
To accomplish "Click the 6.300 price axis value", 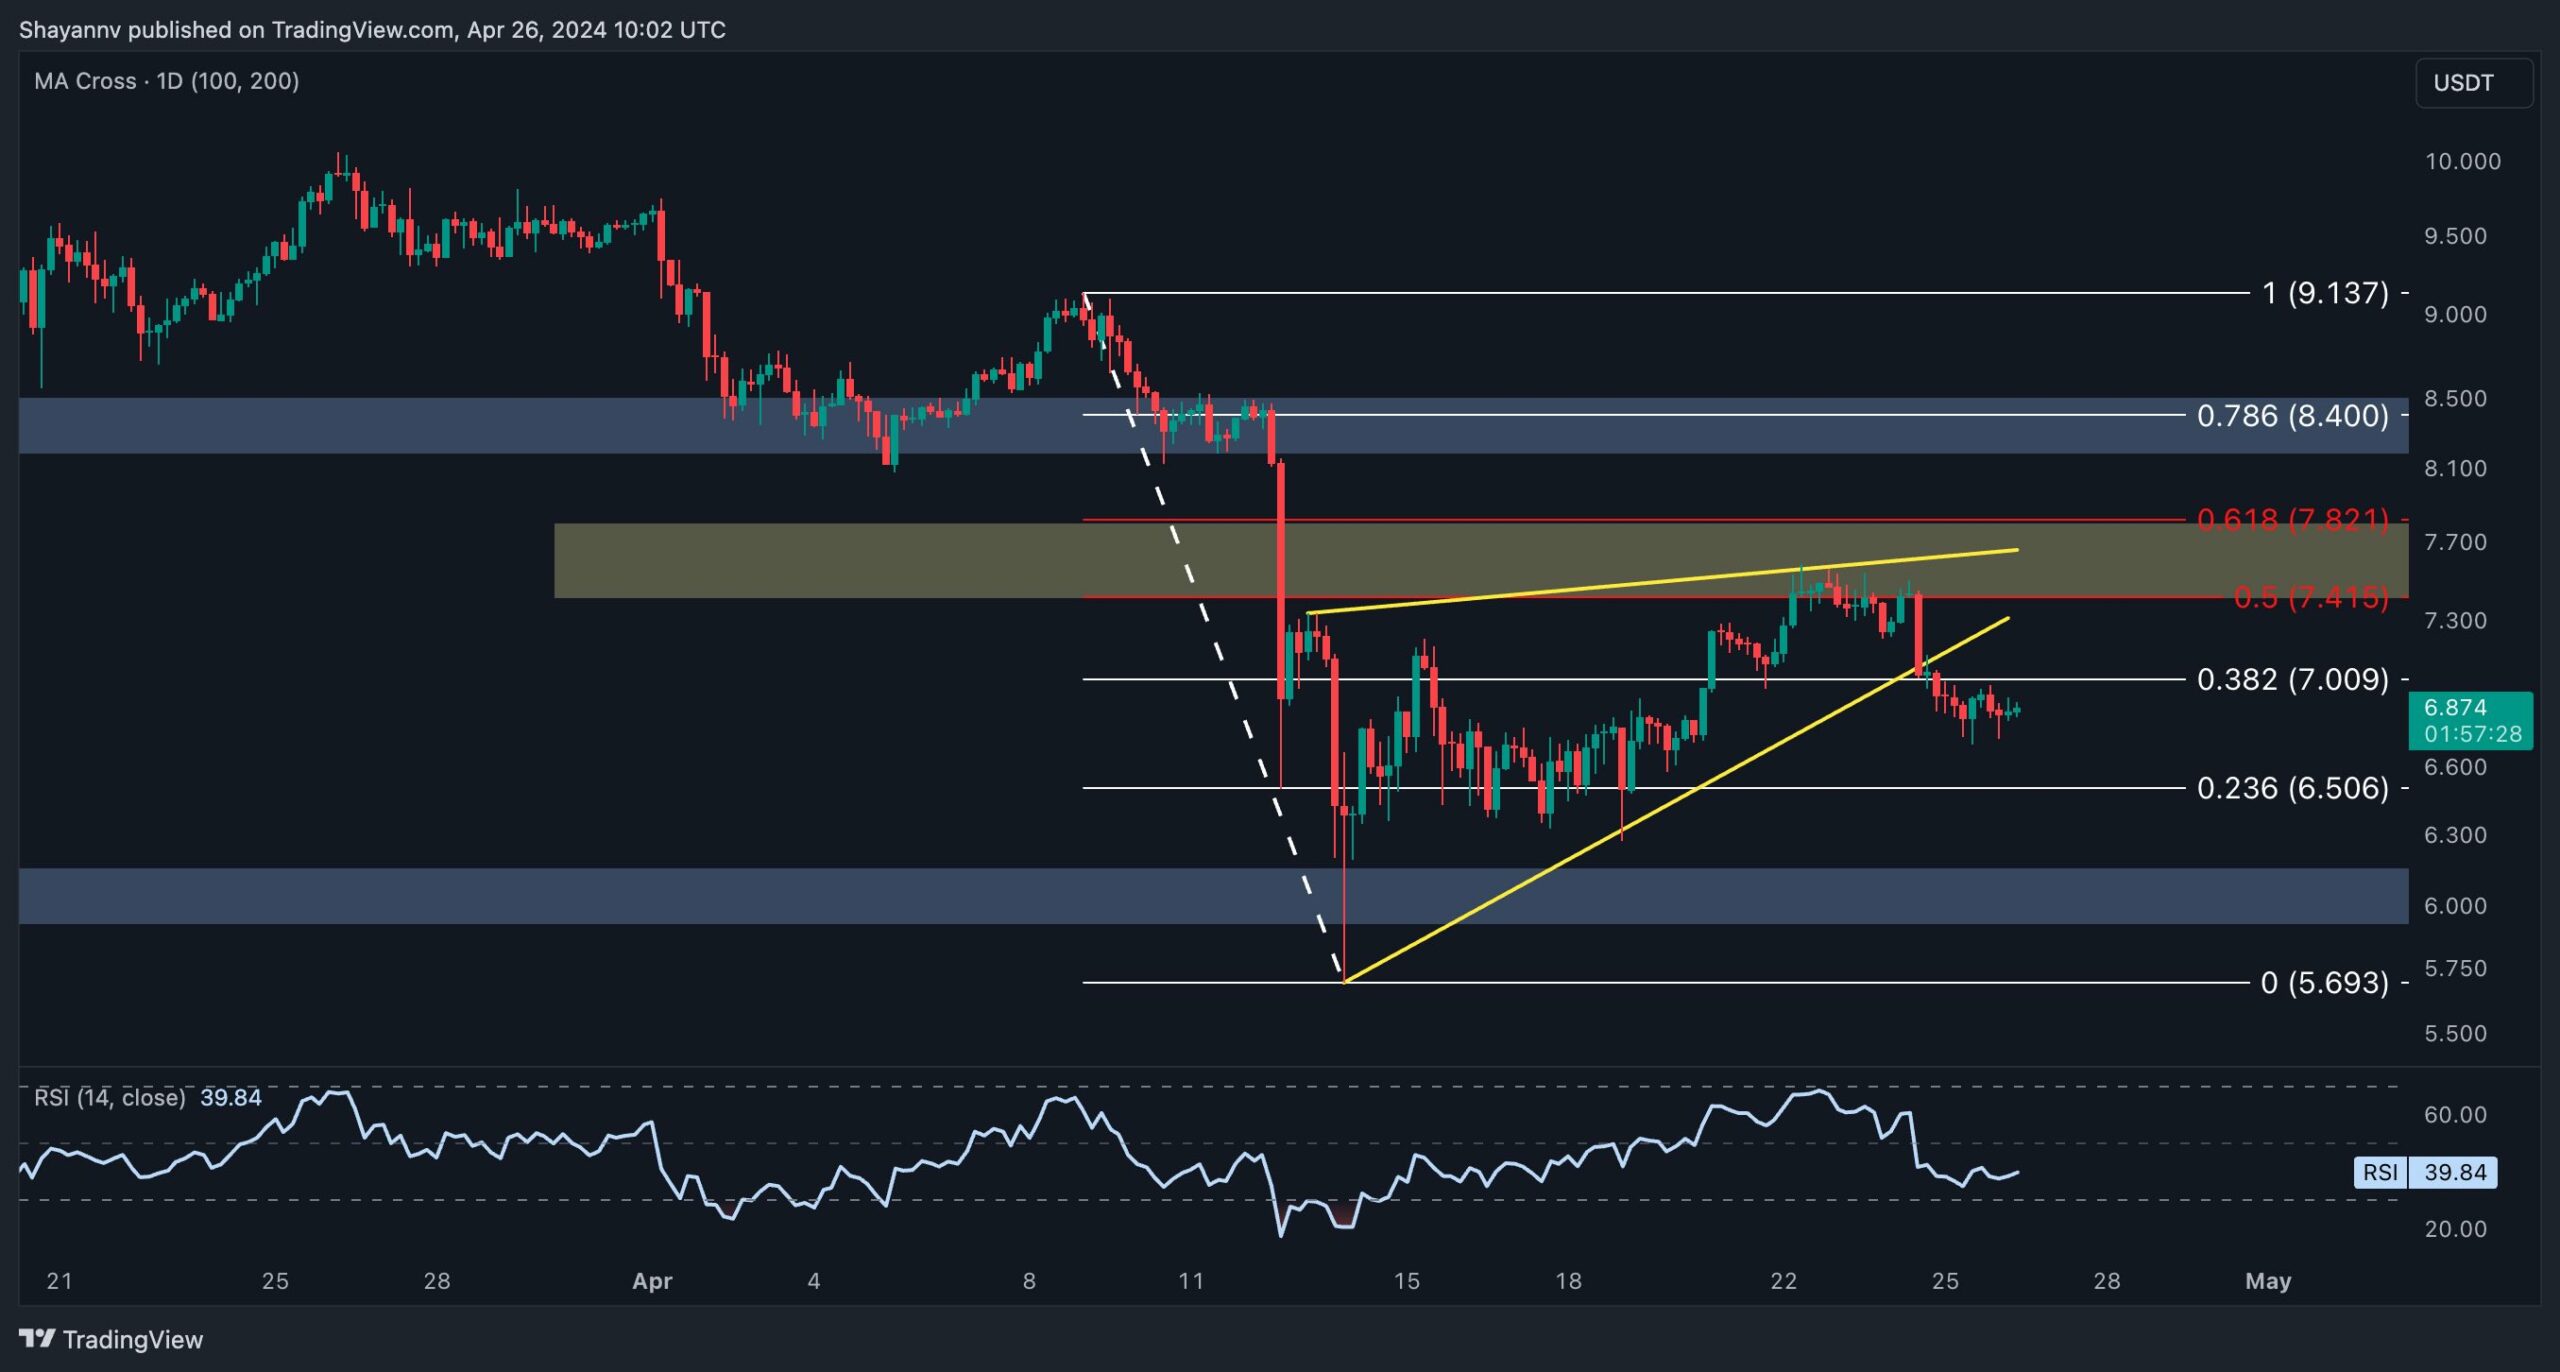I will click(x=2455, y=834).
